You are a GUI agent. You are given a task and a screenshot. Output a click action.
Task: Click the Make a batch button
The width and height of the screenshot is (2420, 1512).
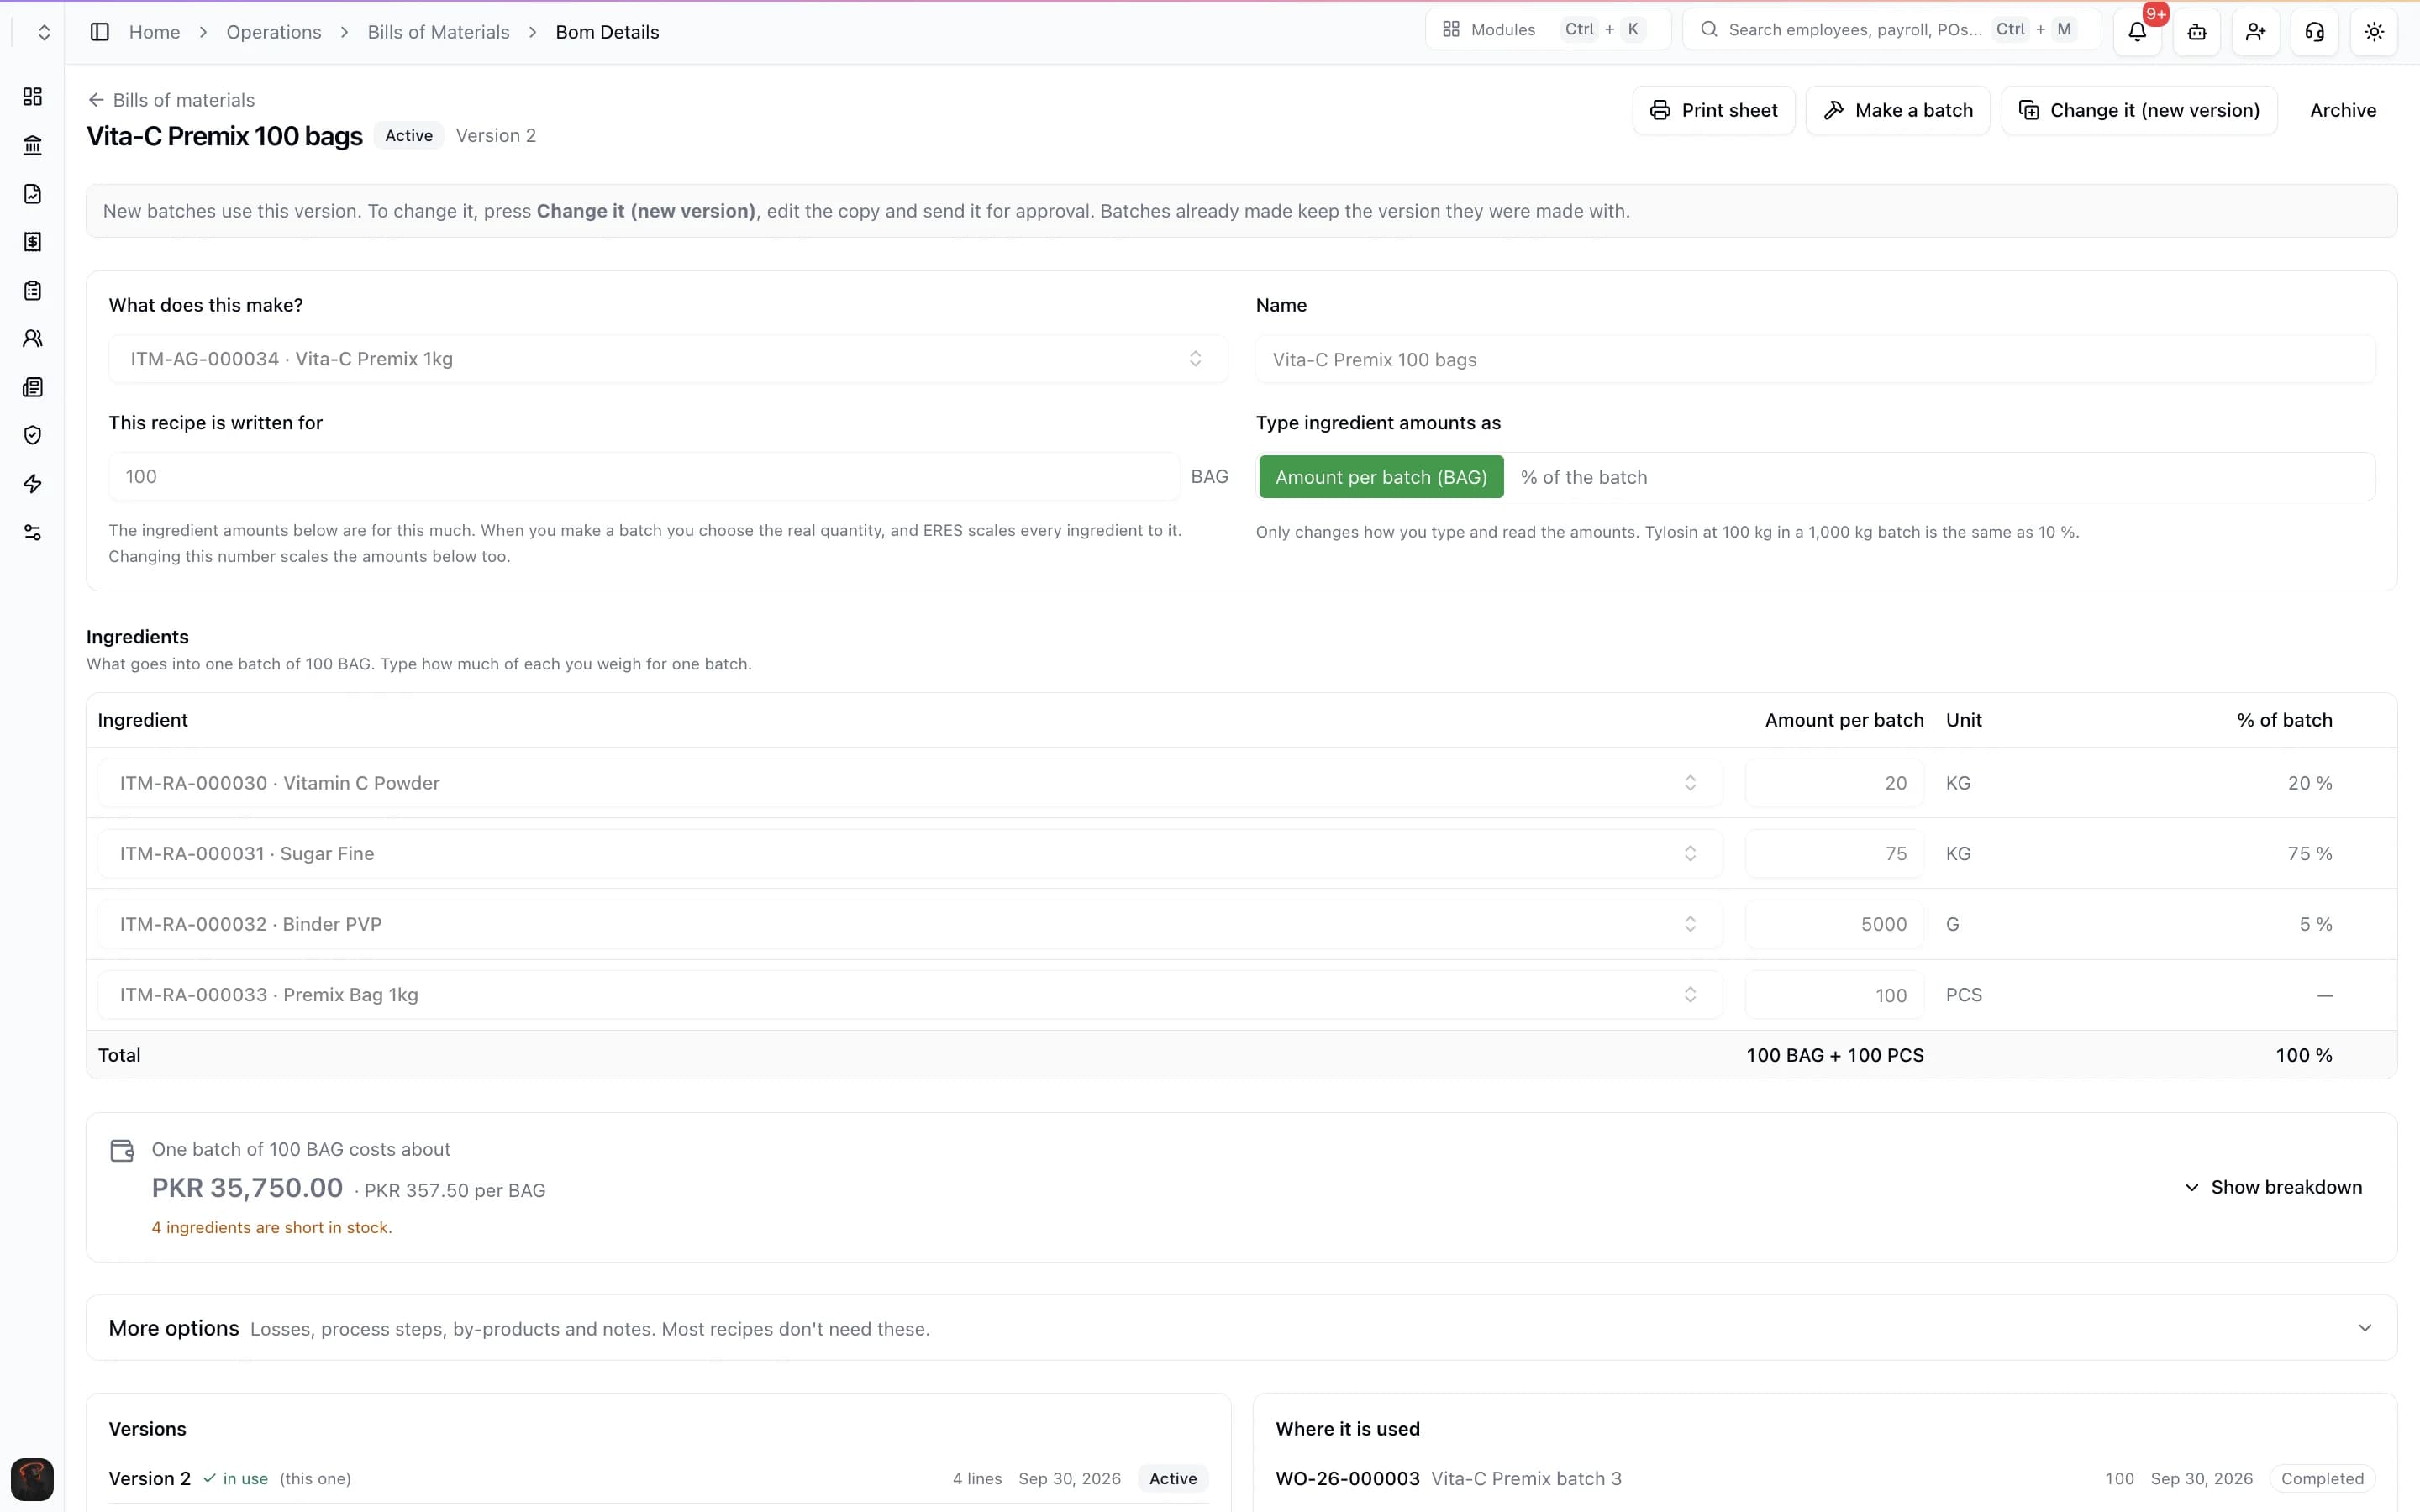point(1897,110)
